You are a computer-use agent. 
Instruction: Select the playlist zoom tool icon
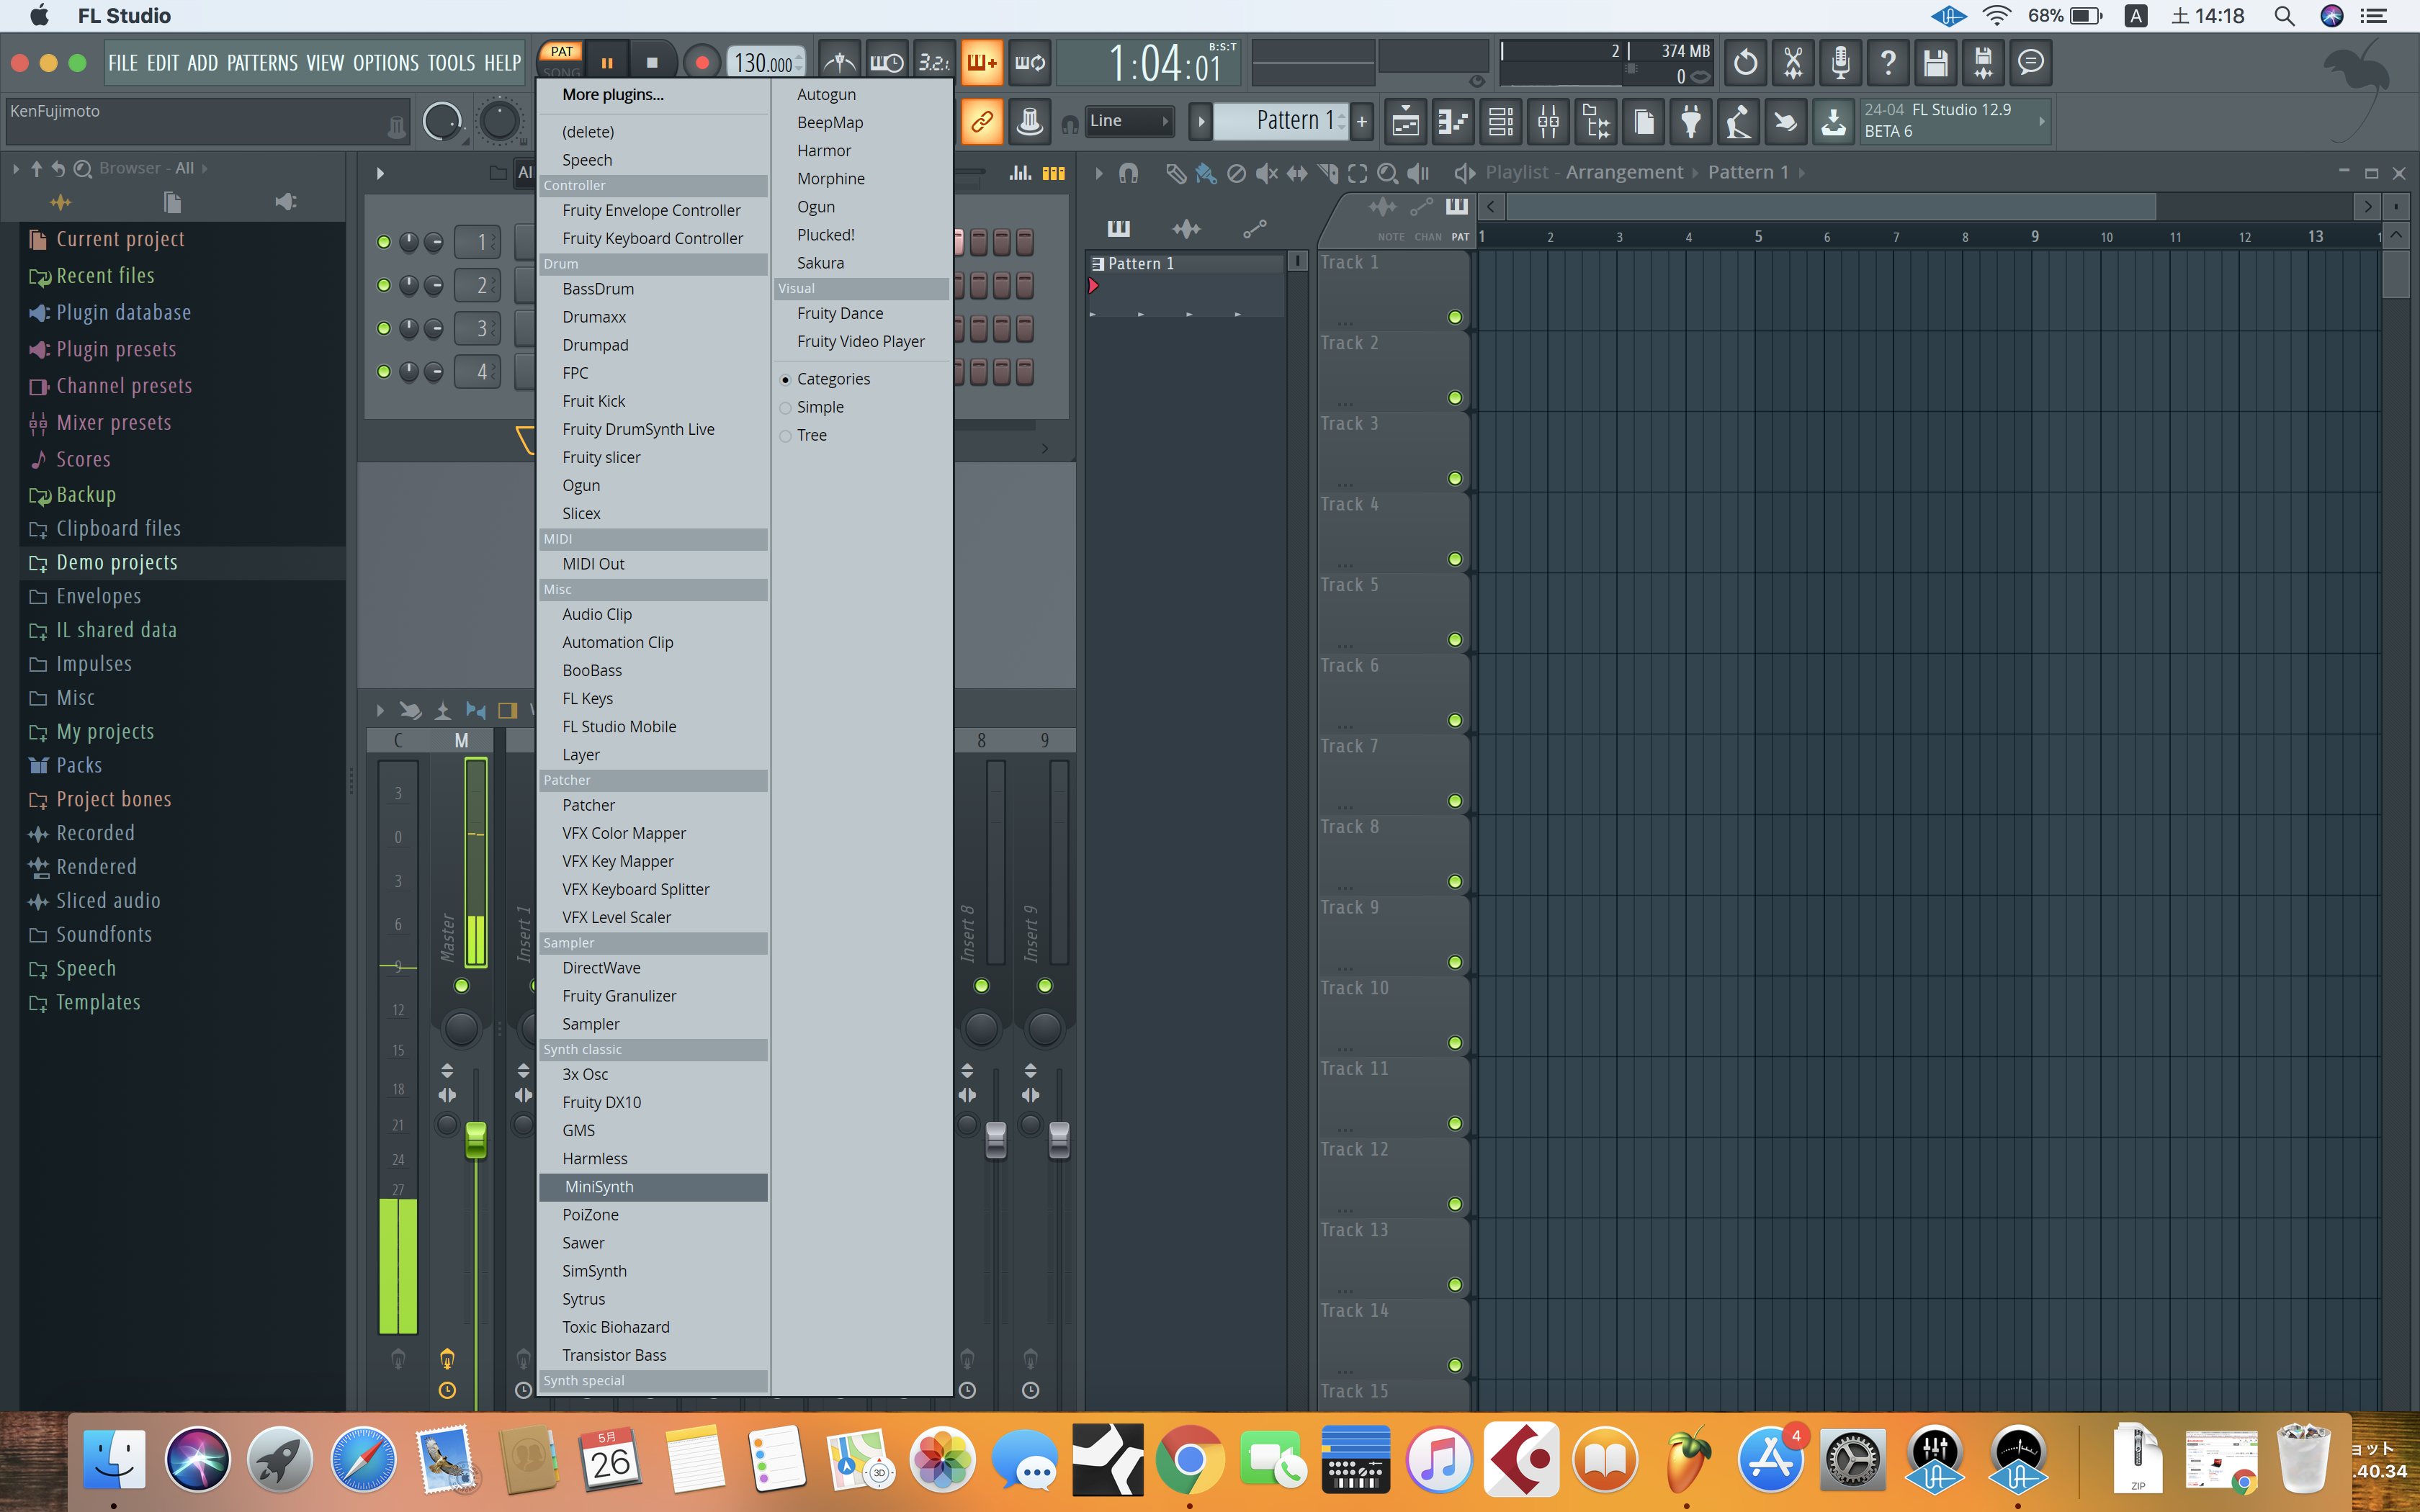coord(1387,173)
